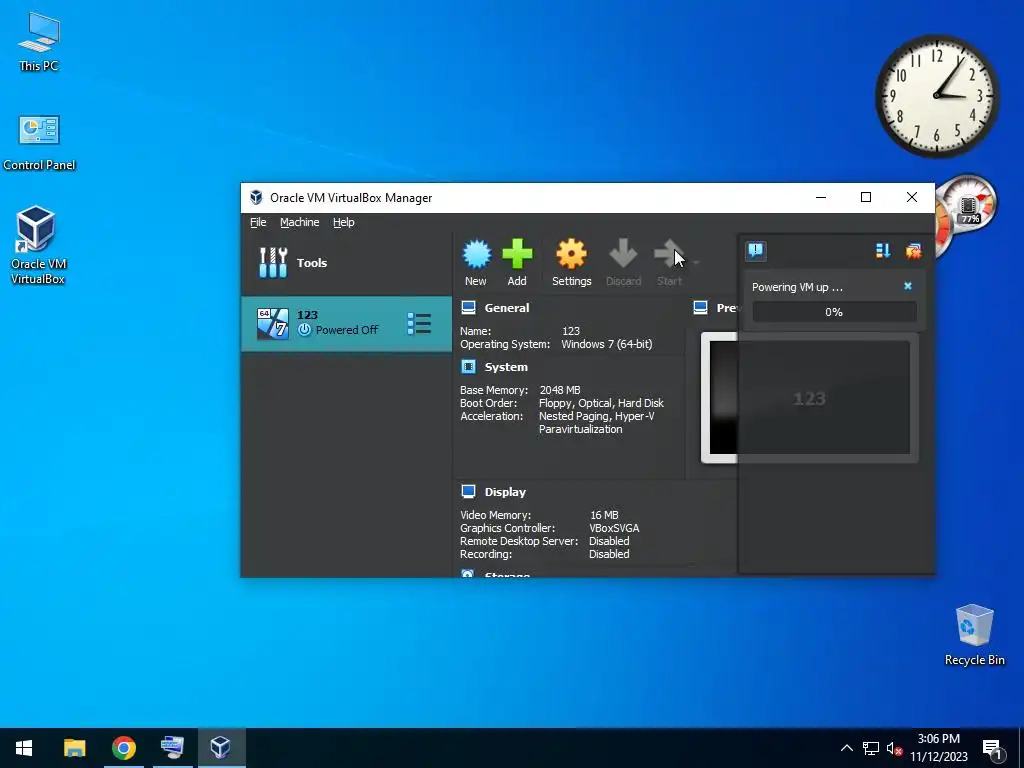Screen dimensions: 1024x768
Task: Click the remove finished notifications icon
Action: click(x=913, y=251)
